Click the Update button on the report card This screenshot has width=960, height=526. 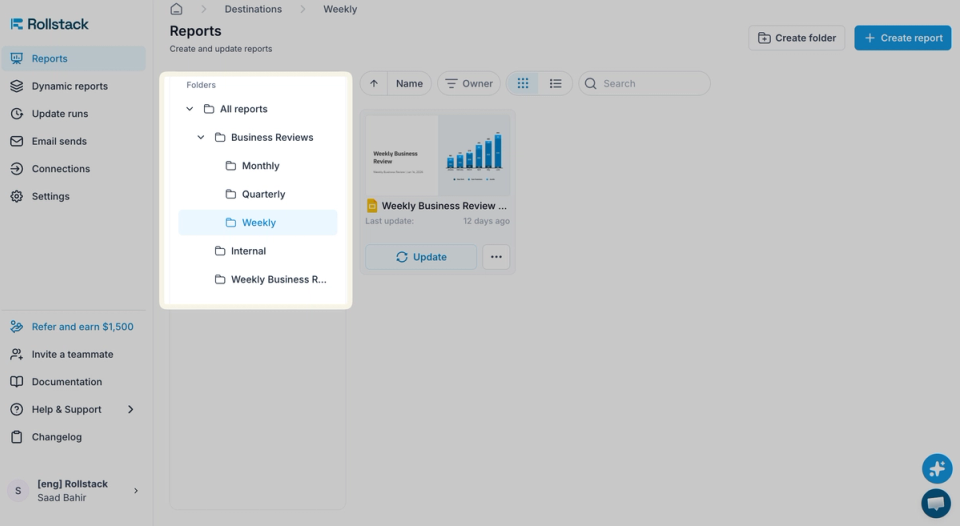click(421, 257)
